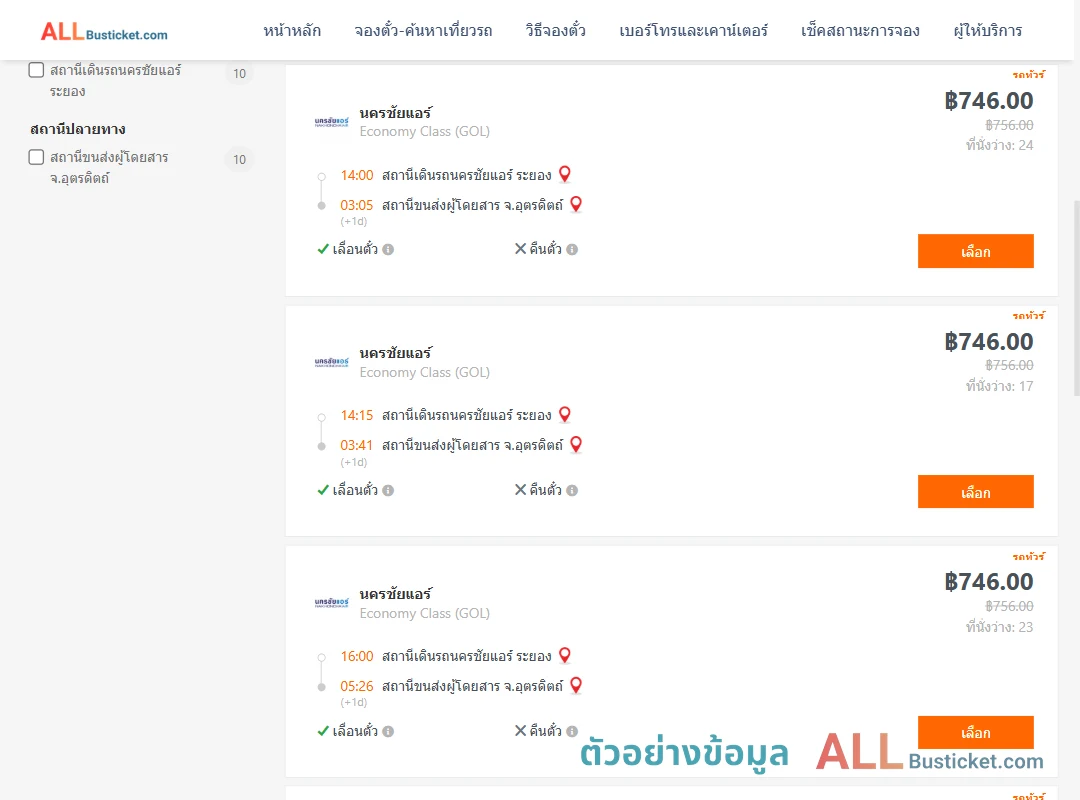1080x800 pixels.
Task: Open refund info icon on the 16:00 trip
Action: pos(572,731)
